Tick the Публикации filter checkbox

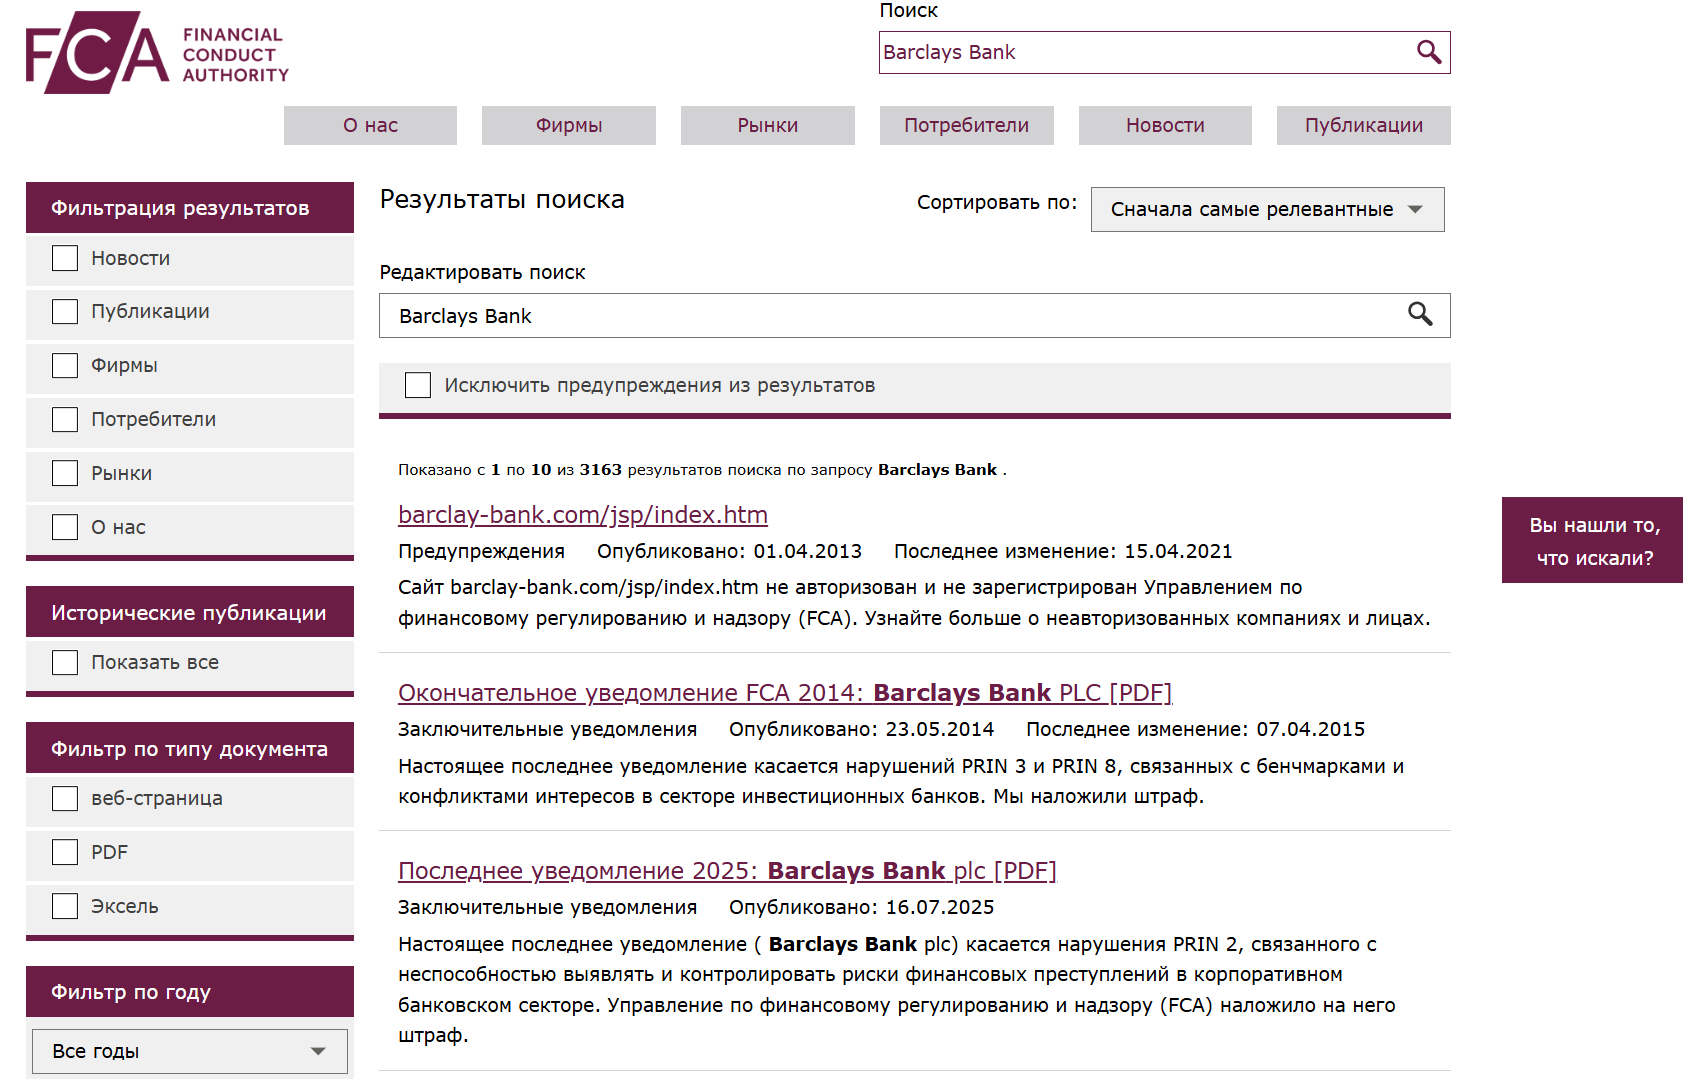click(65, 311)
